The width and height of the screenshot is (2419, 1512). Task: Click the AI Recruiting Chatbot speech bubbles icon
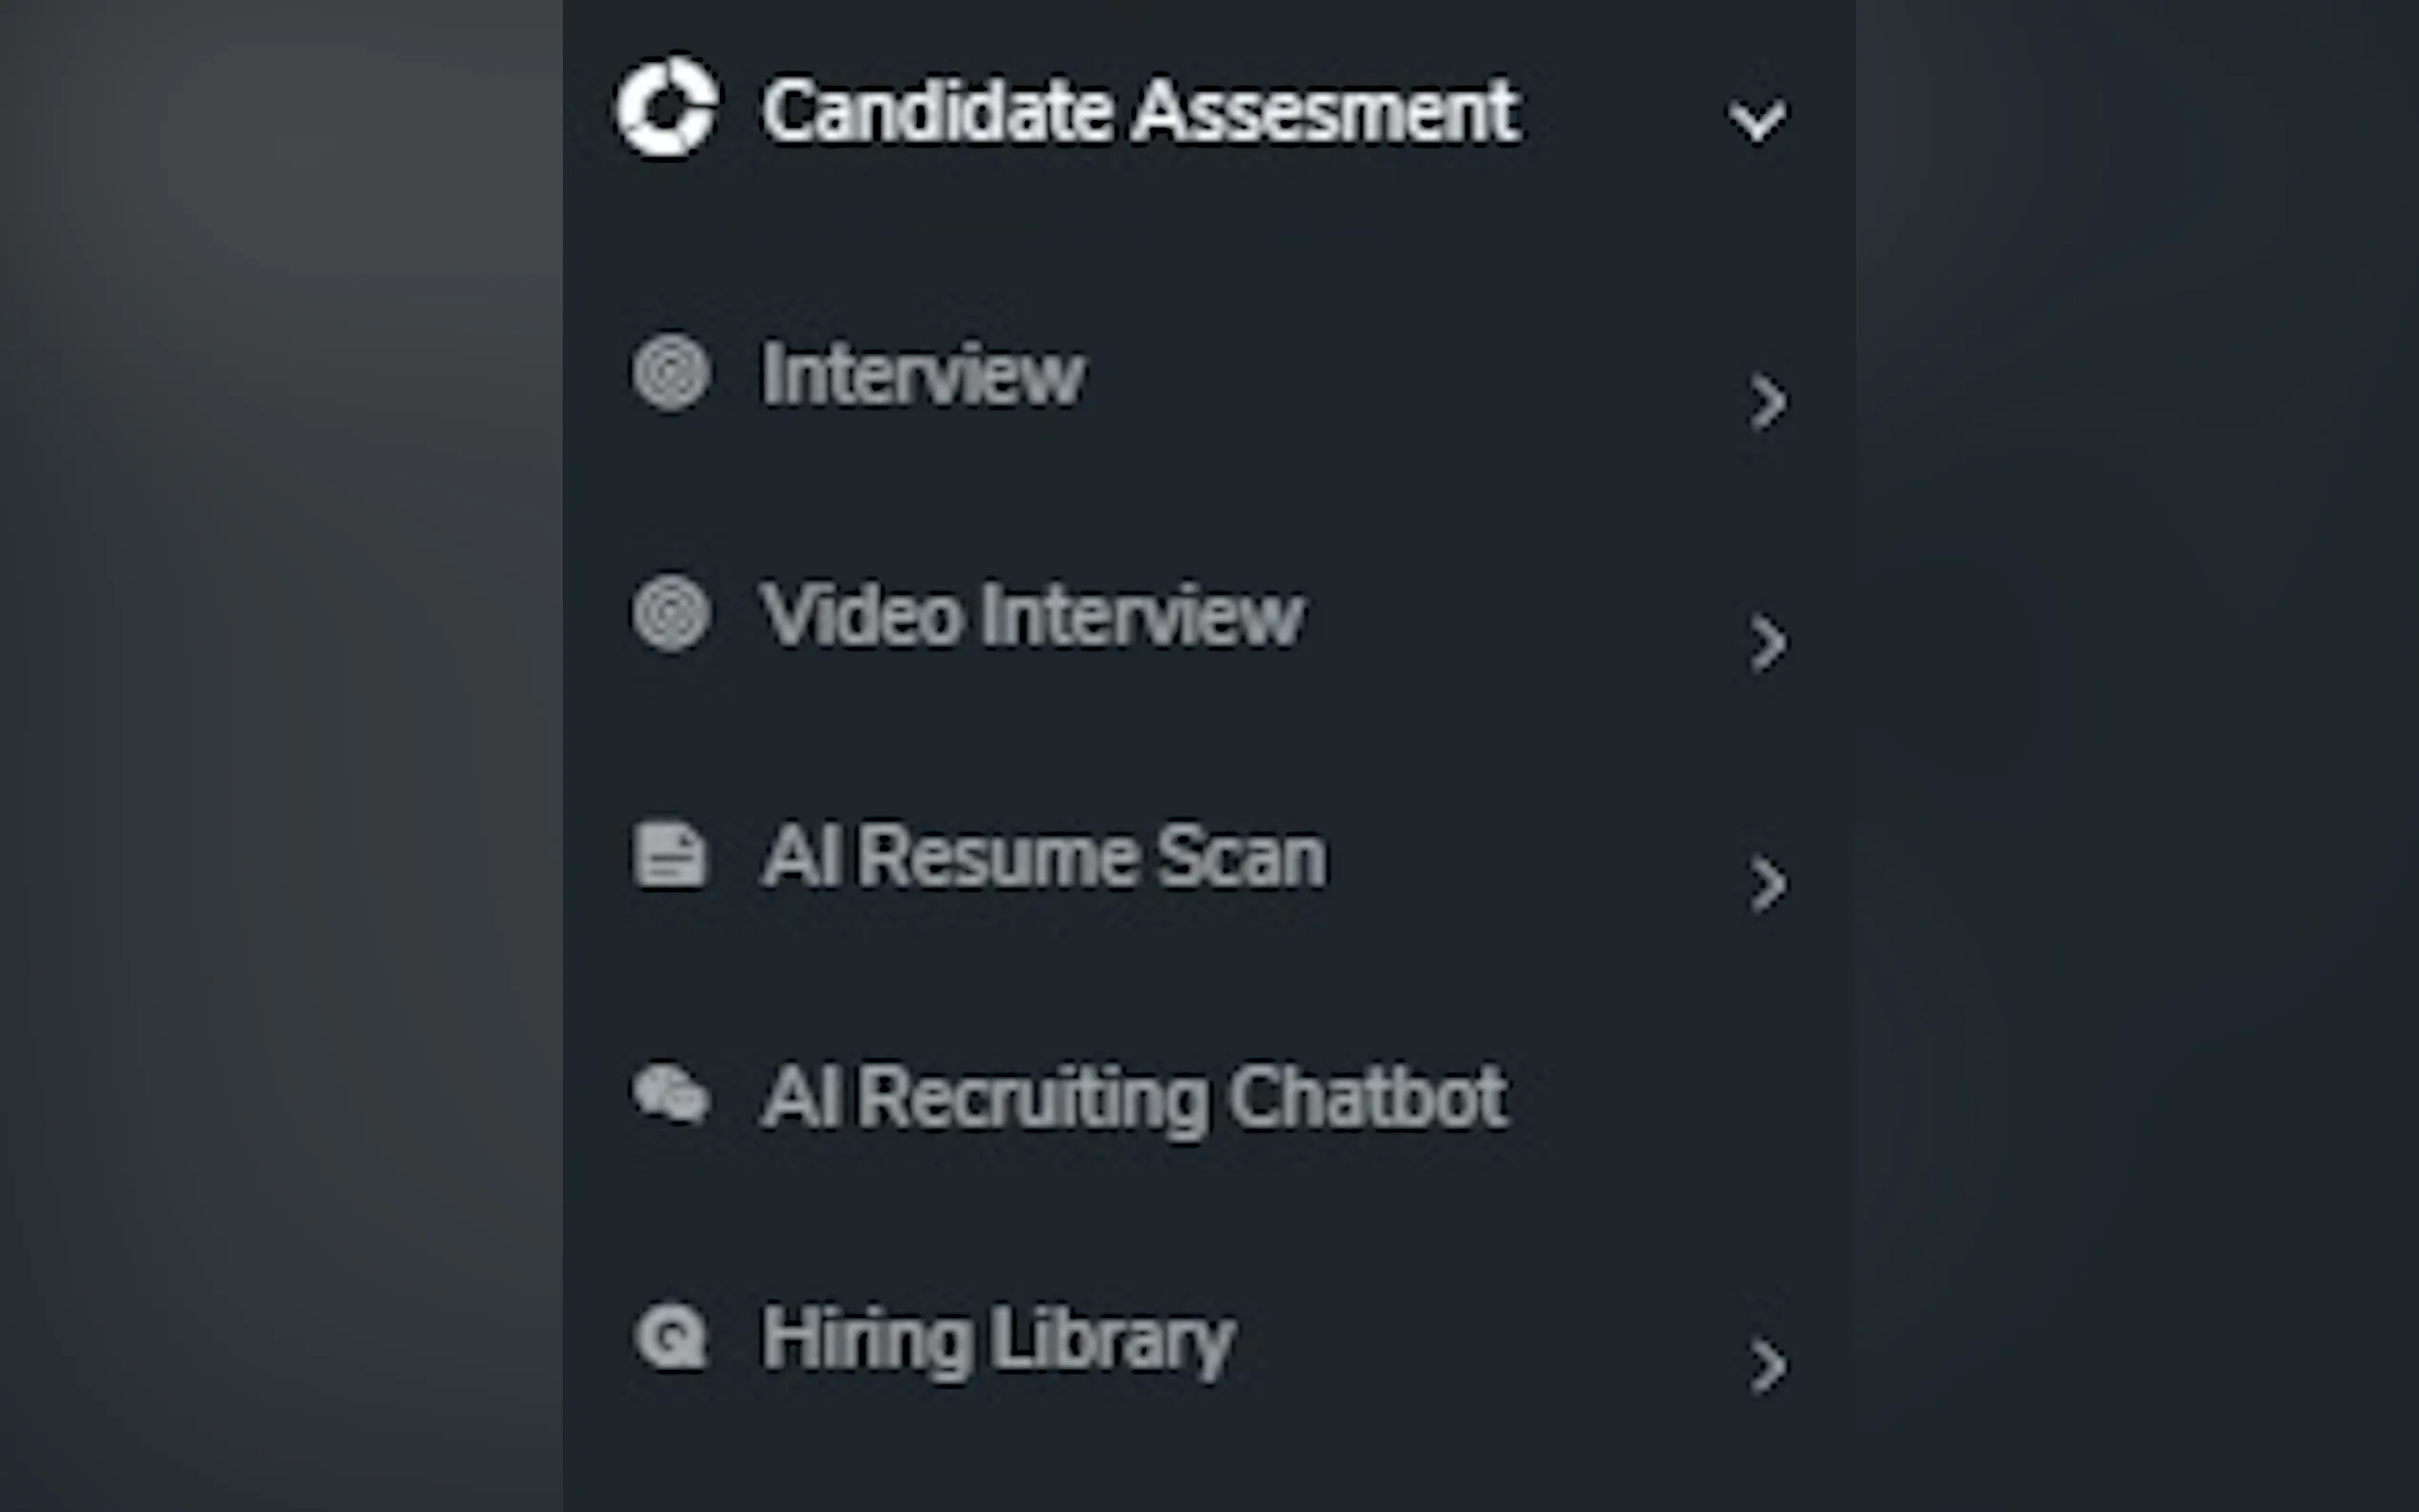[671, 1095]
